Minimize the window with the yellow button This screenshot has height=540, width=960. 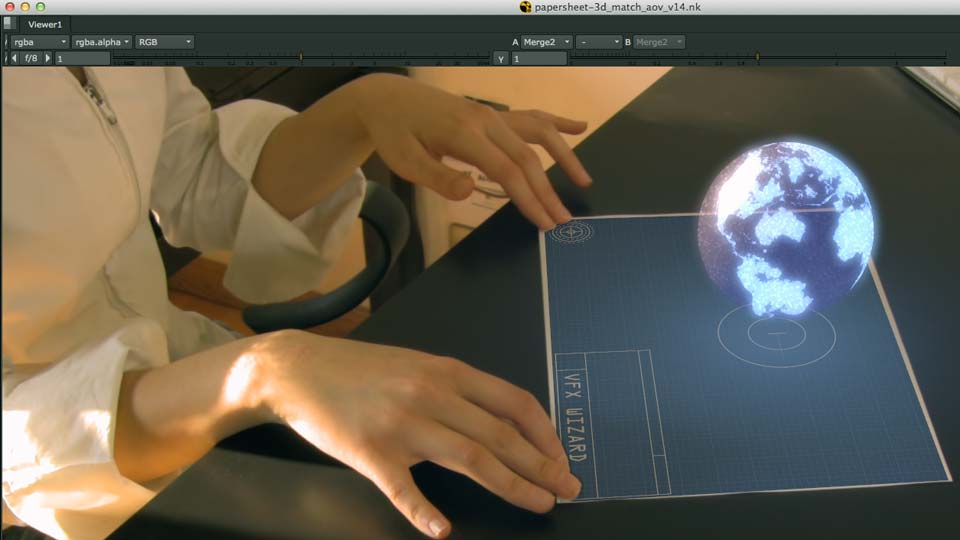(25, 7)
